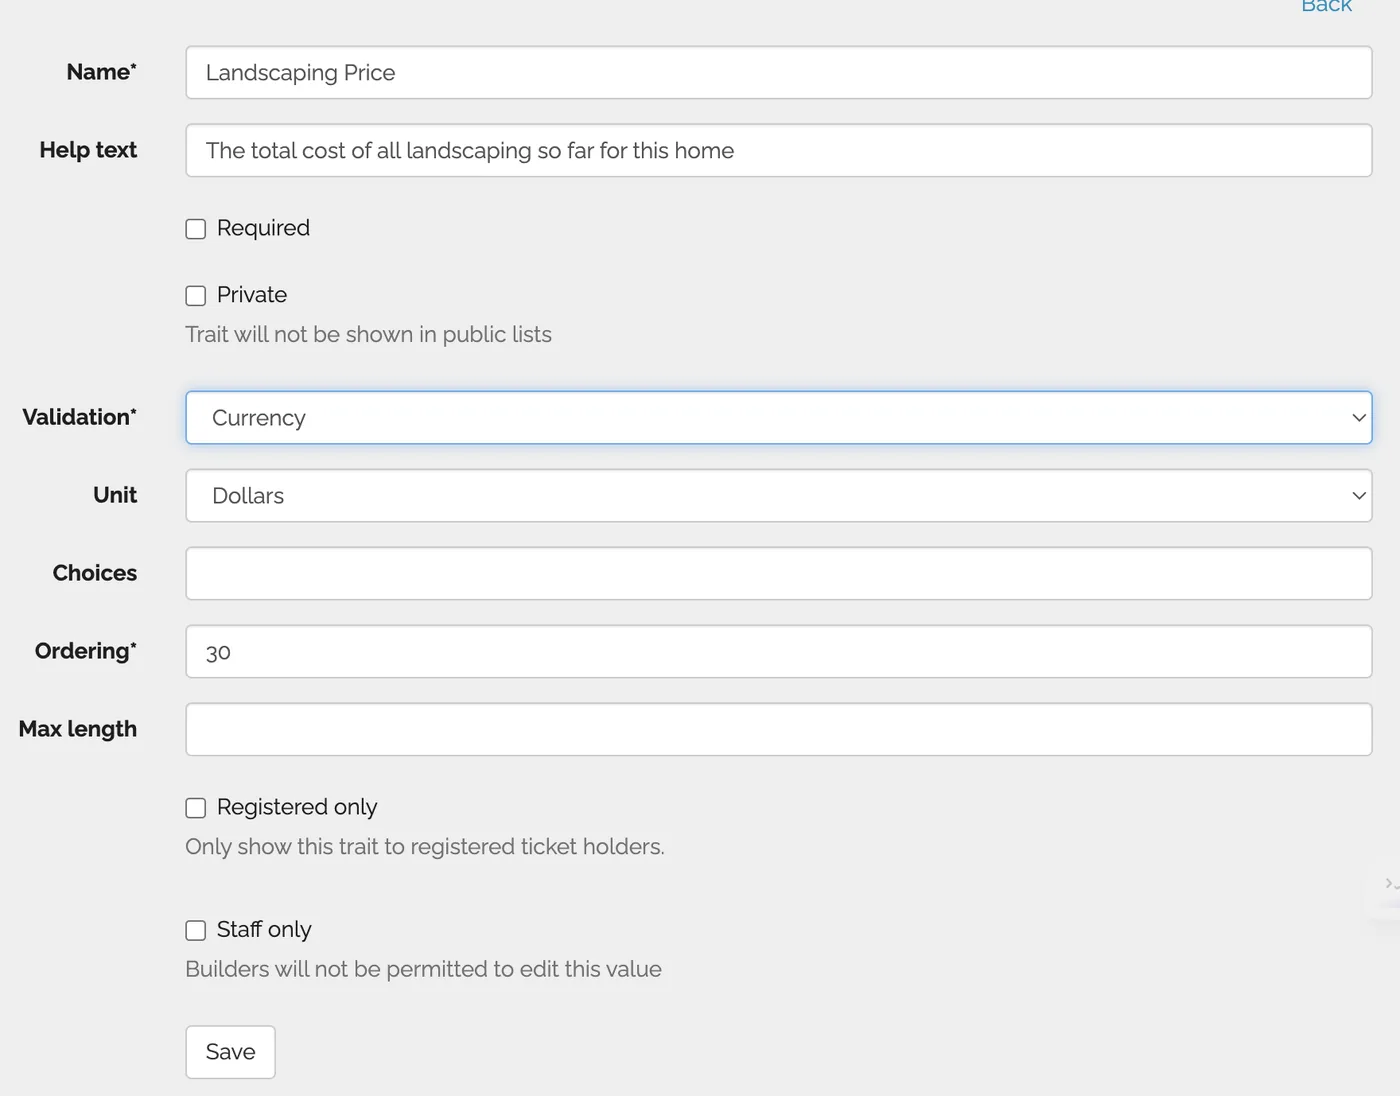Screen dimensions: 1400x1096
Task: Click the Validation field label
Action: [79, 417]
